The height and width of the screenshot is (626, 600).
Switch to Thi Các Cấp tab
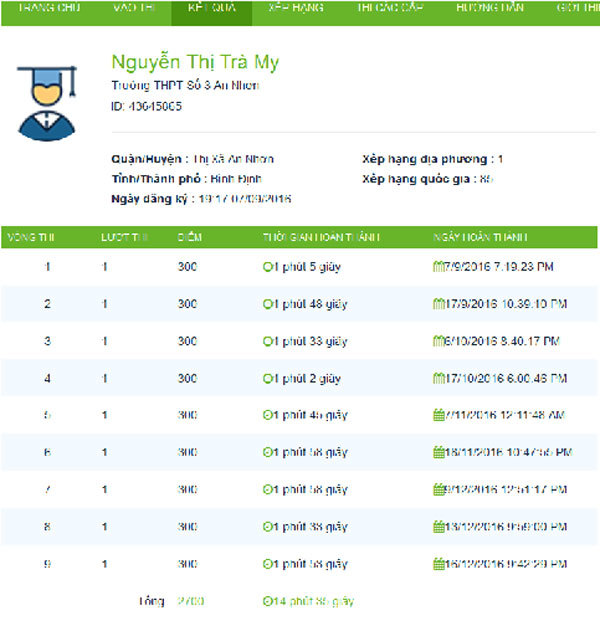pyautogui.click(x=390, y=8)
